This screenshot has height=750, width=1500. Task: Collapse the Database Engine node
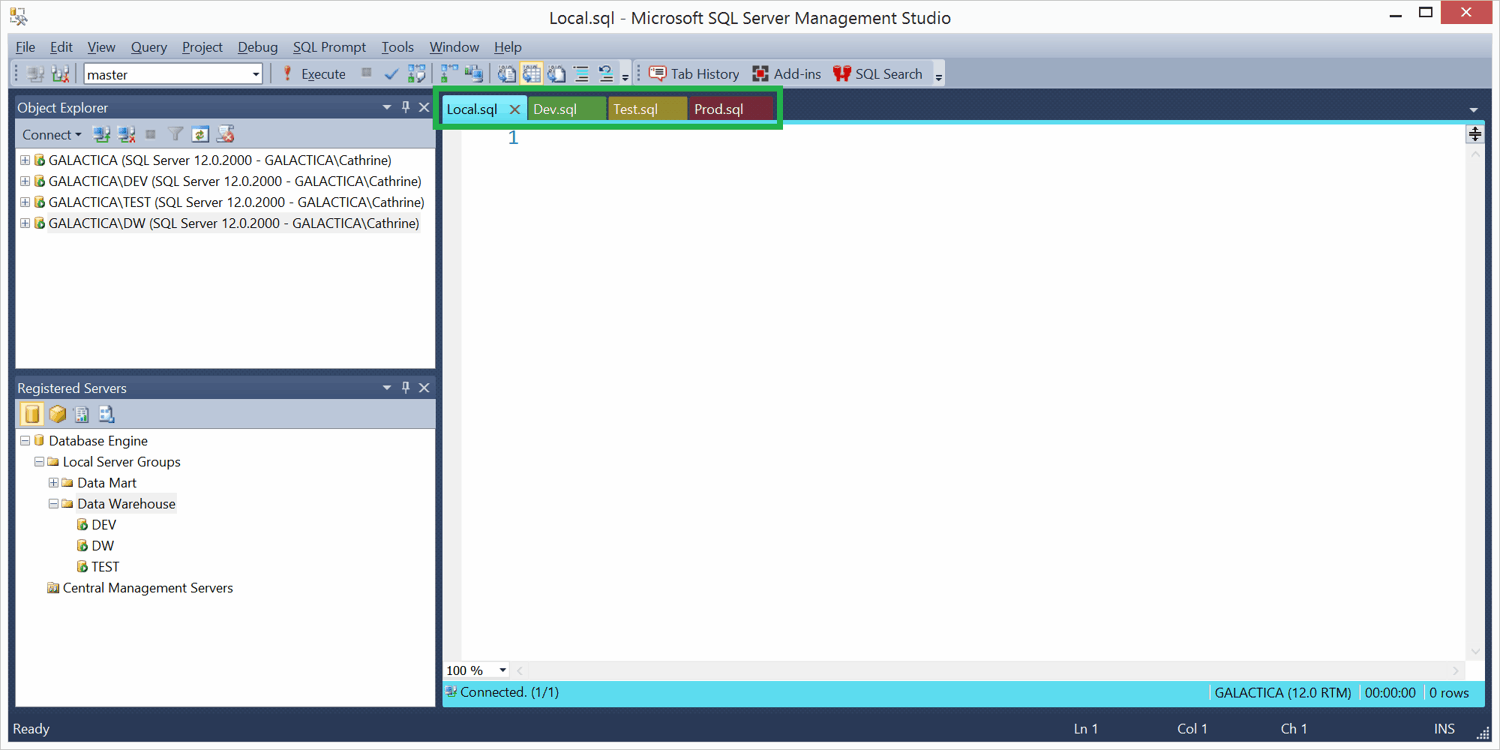(25, 441)
